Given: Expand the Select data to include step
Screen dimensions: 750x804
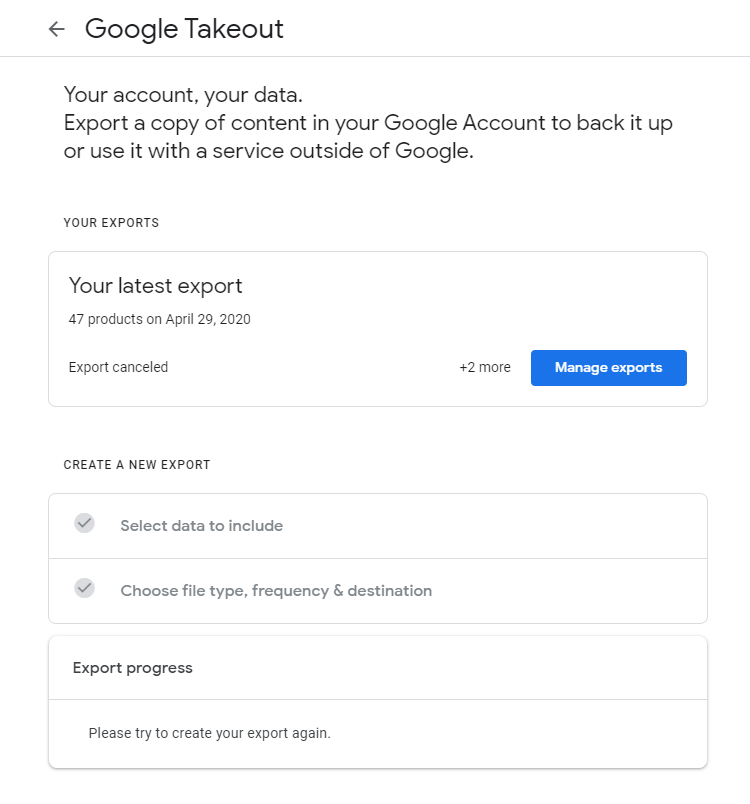Looking at the screenshot, I should (x=201, y=526).
